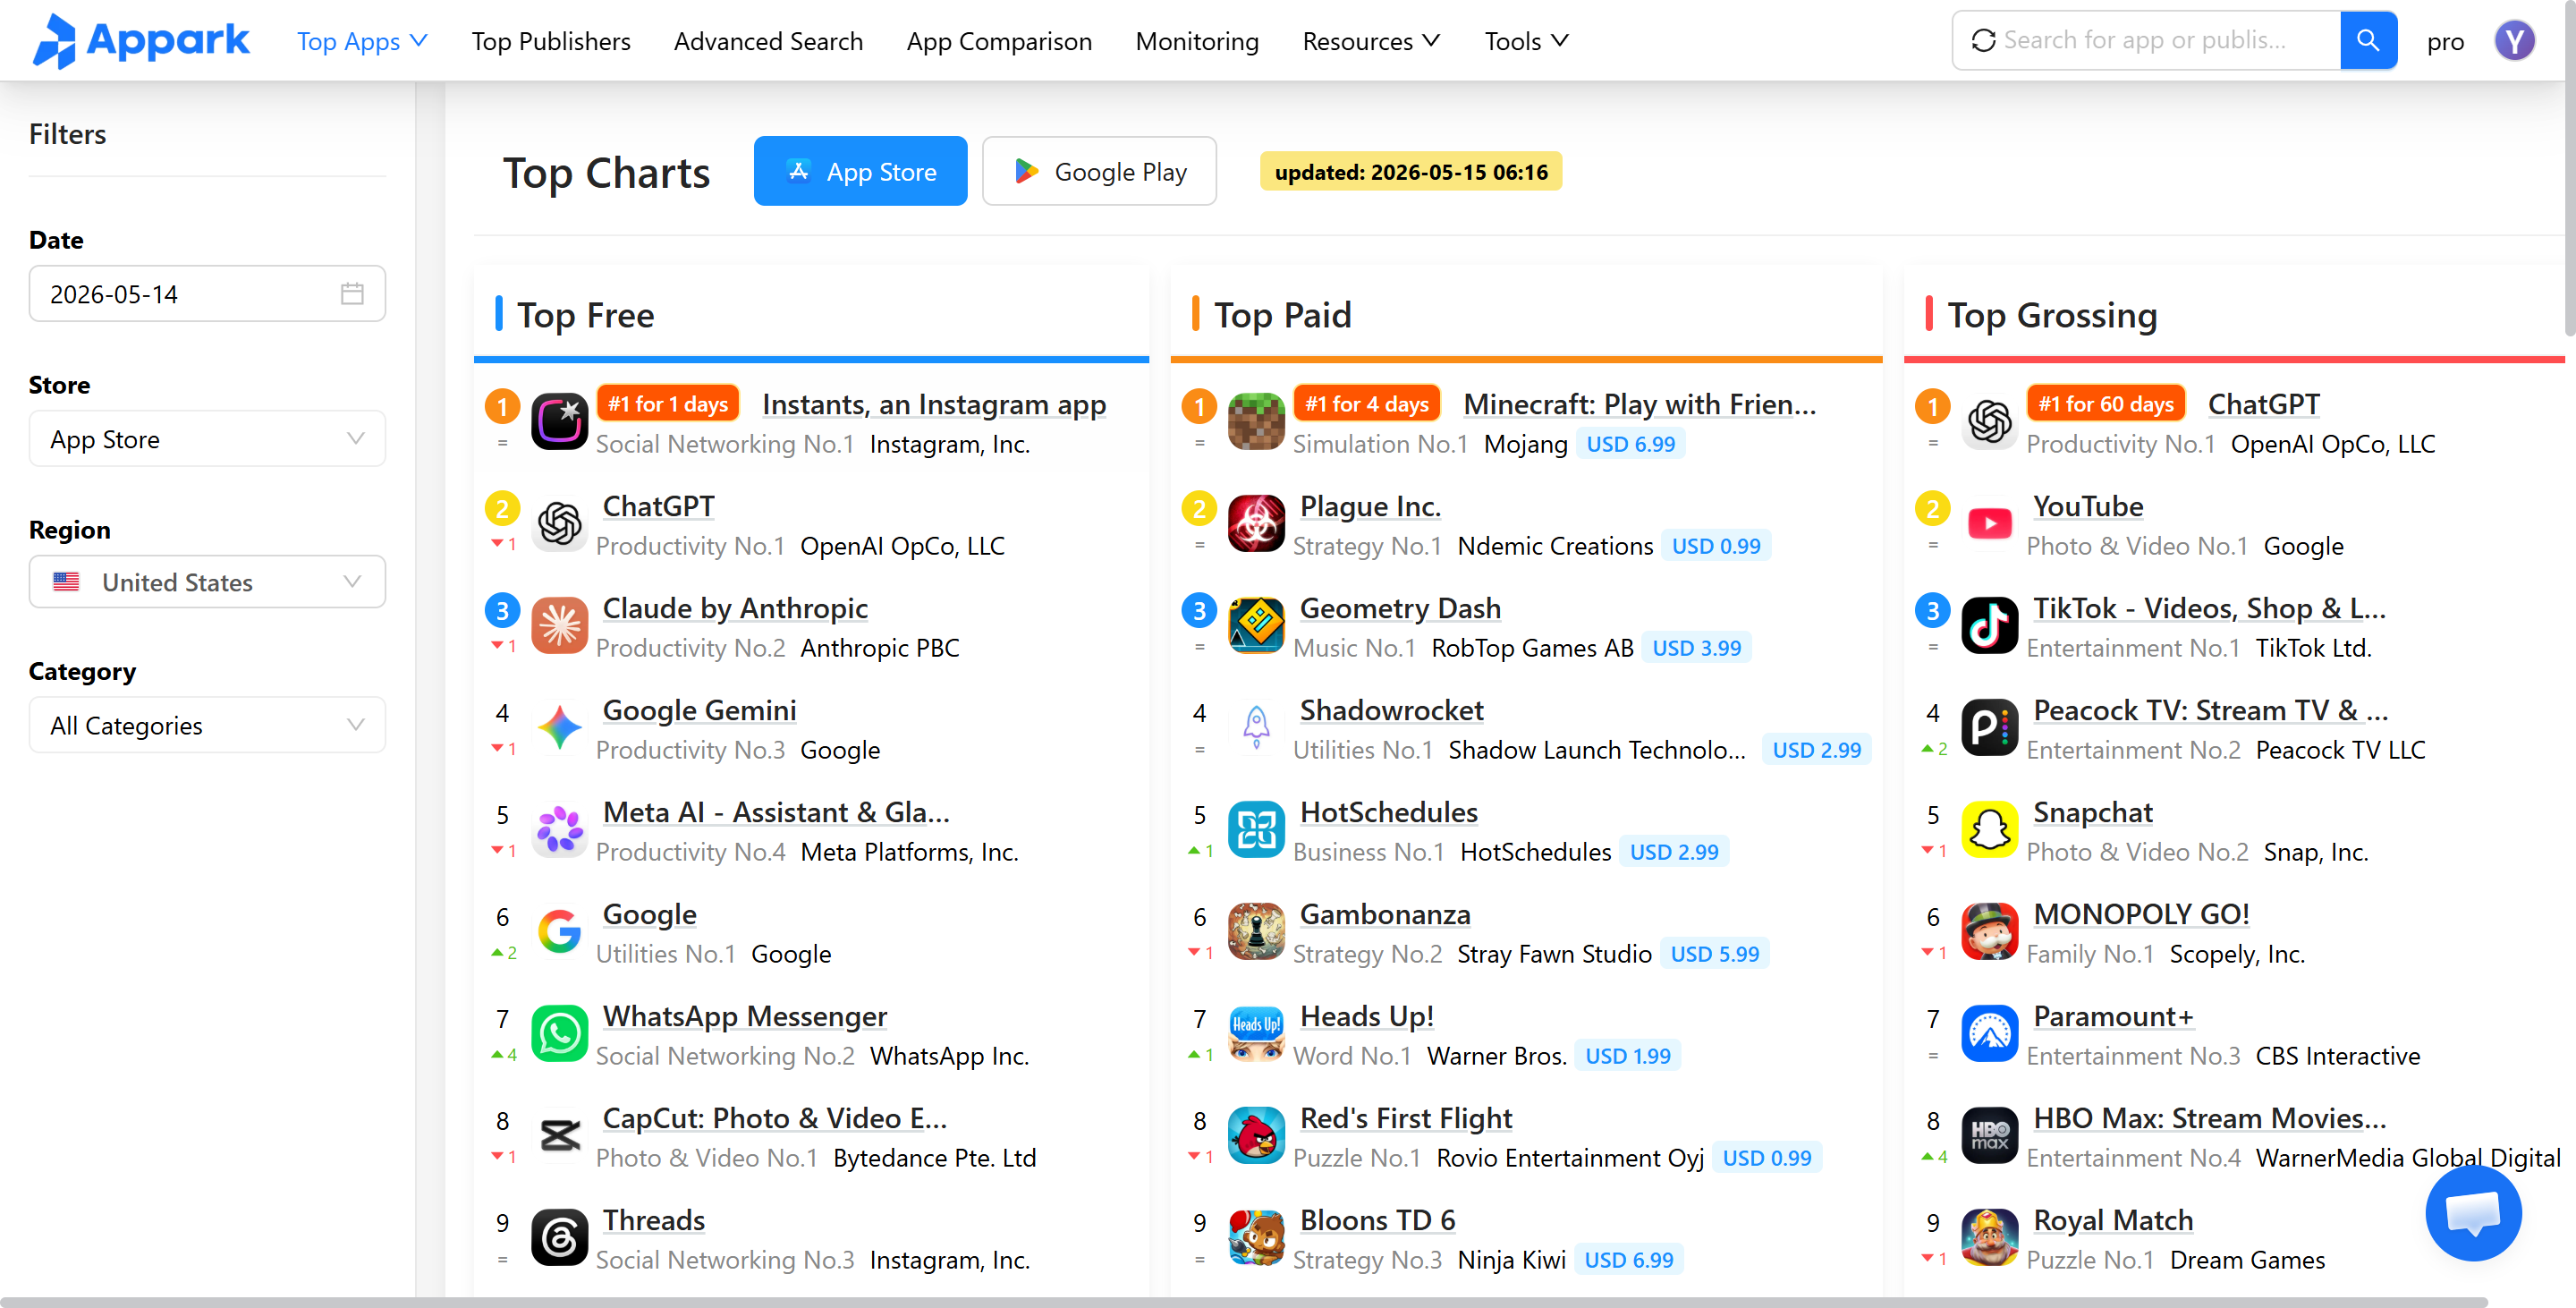Open the Store dropdown showing App Store
This screenshot has width=2576, height=1308.
pos(207,439)
